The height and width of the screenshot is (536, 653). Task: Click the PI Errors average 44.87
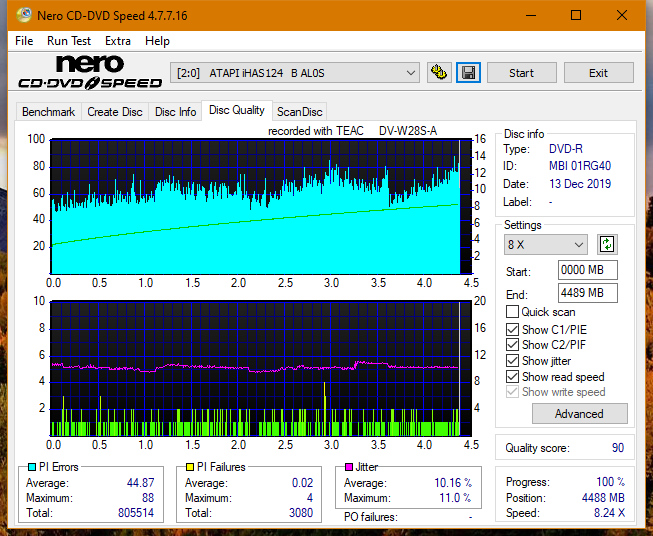tap(140, 483)
